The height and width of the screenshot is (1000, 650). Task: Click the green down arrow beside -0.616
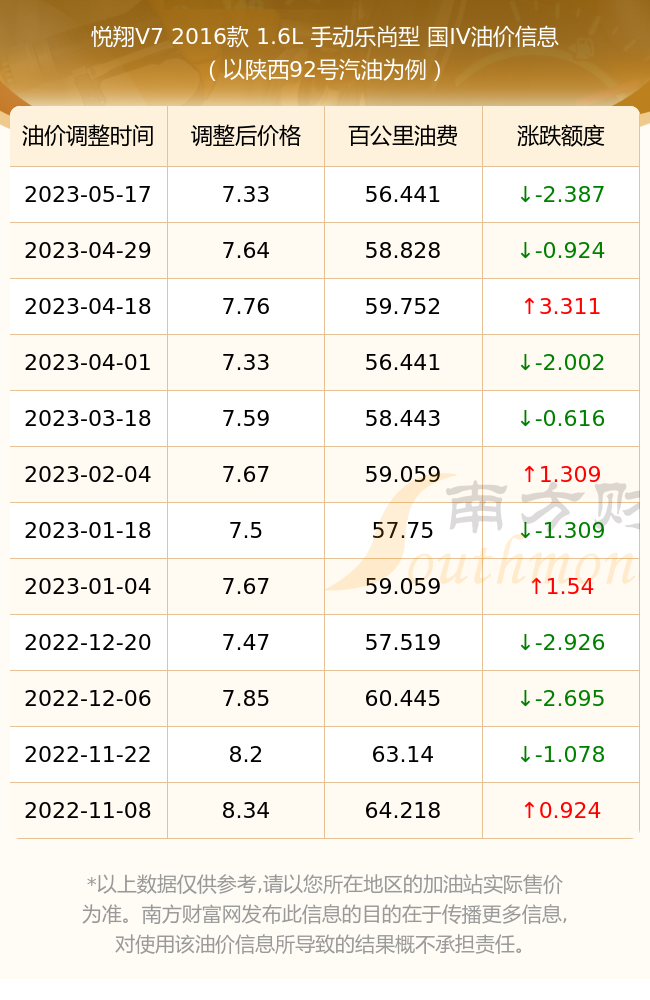click(525, 418)
